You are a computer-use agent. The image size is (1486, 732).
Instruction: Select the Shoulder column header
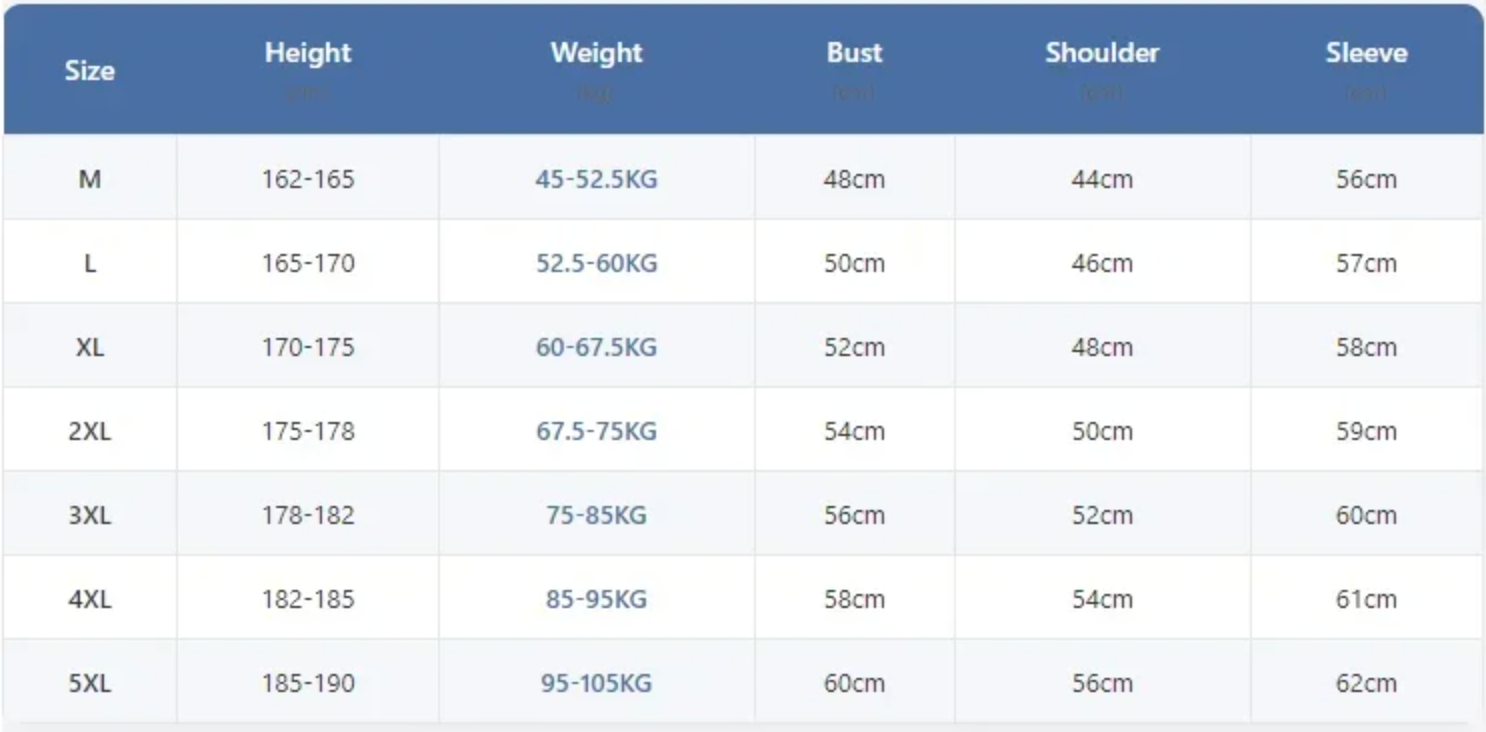[1102, 53]
